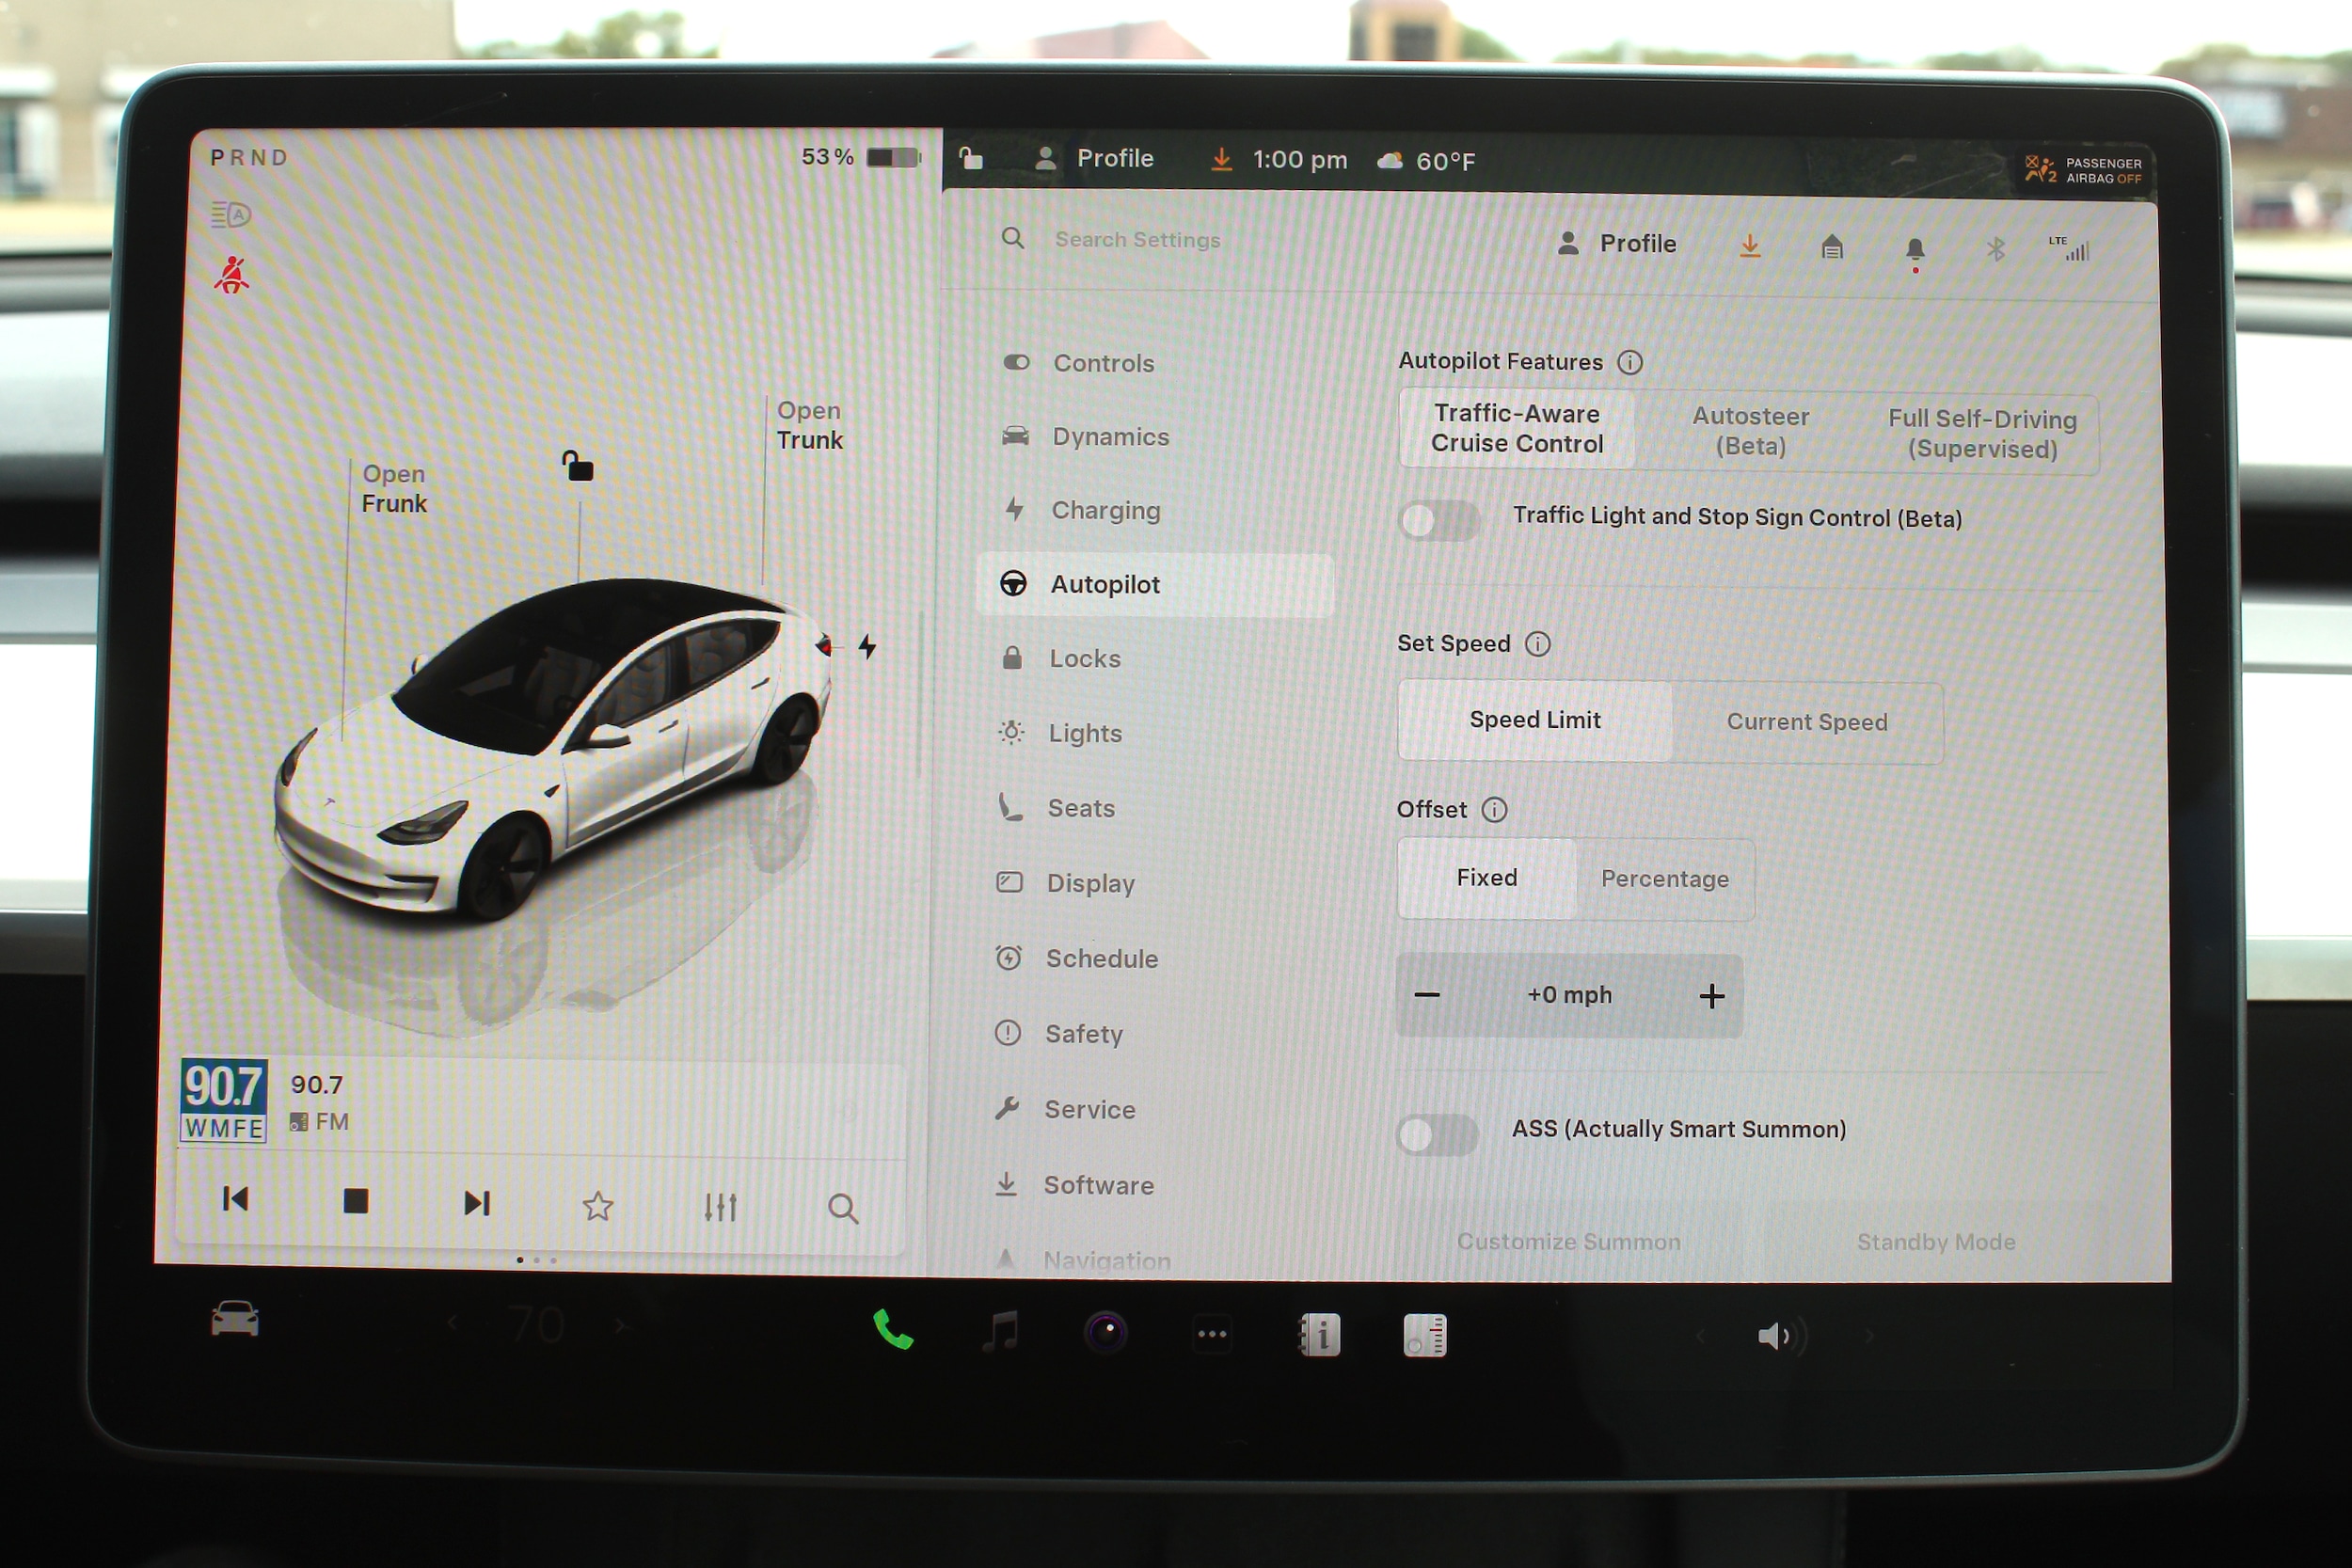Tap the garage door HomeLink icon
This screenshot has width=2352, height=1568.
1831,247
